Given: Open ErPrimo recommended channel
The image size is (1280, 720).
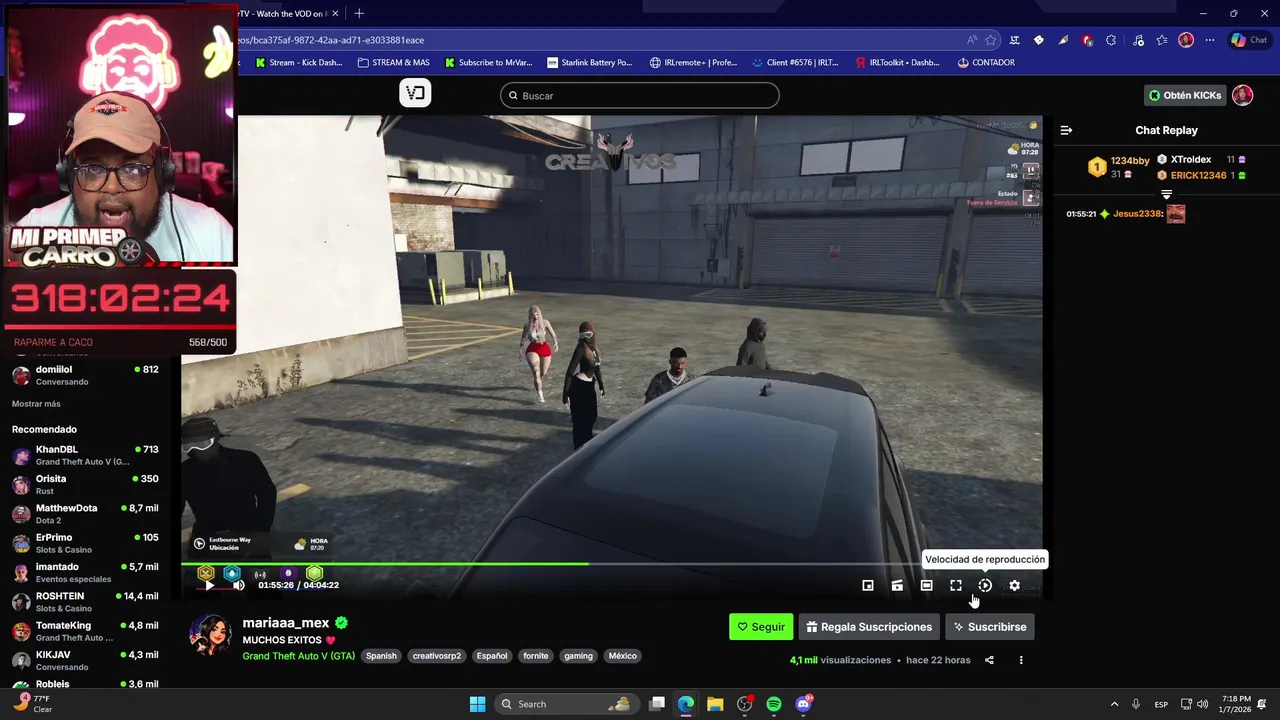Looking at the screenshot, I should pyautogui.click(x=85, y=543).
